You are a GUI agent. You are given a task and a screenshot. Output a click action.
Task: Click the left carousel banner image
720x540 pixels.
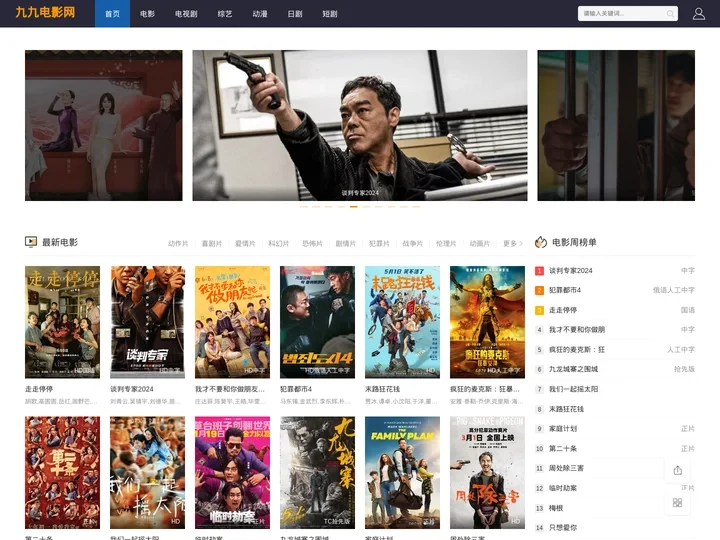click(x=104, y=125)
